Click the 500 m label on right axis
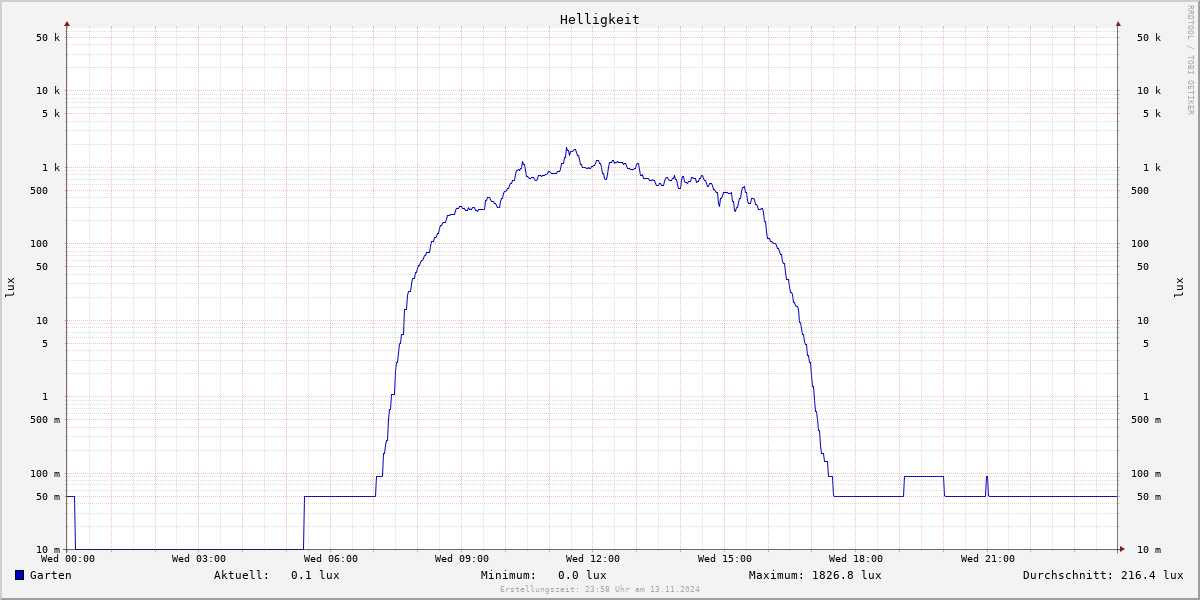1200x600 pixels. pyautogui.click(x=1146, y=420)
